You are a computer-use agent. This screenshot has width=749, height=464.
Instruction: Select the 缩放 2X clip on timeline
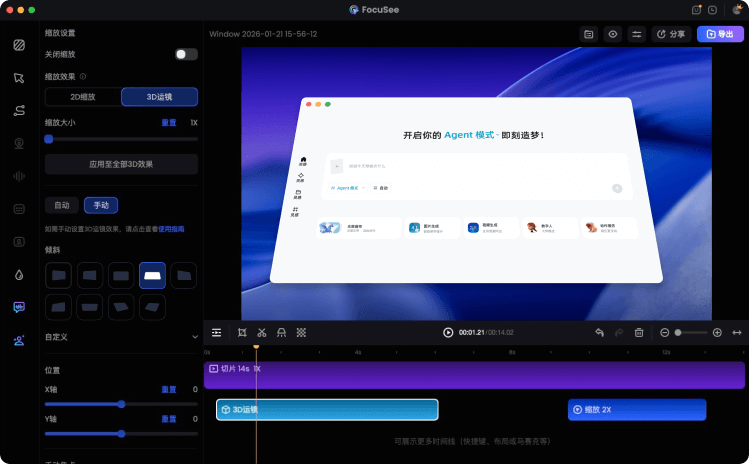tap(637, 410)
